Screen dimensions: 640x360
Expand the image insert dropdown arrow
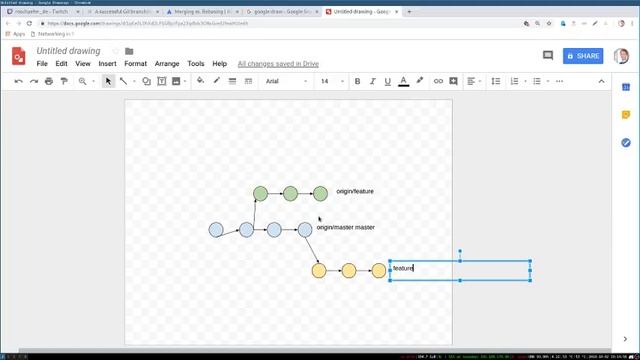pos(185,81)
